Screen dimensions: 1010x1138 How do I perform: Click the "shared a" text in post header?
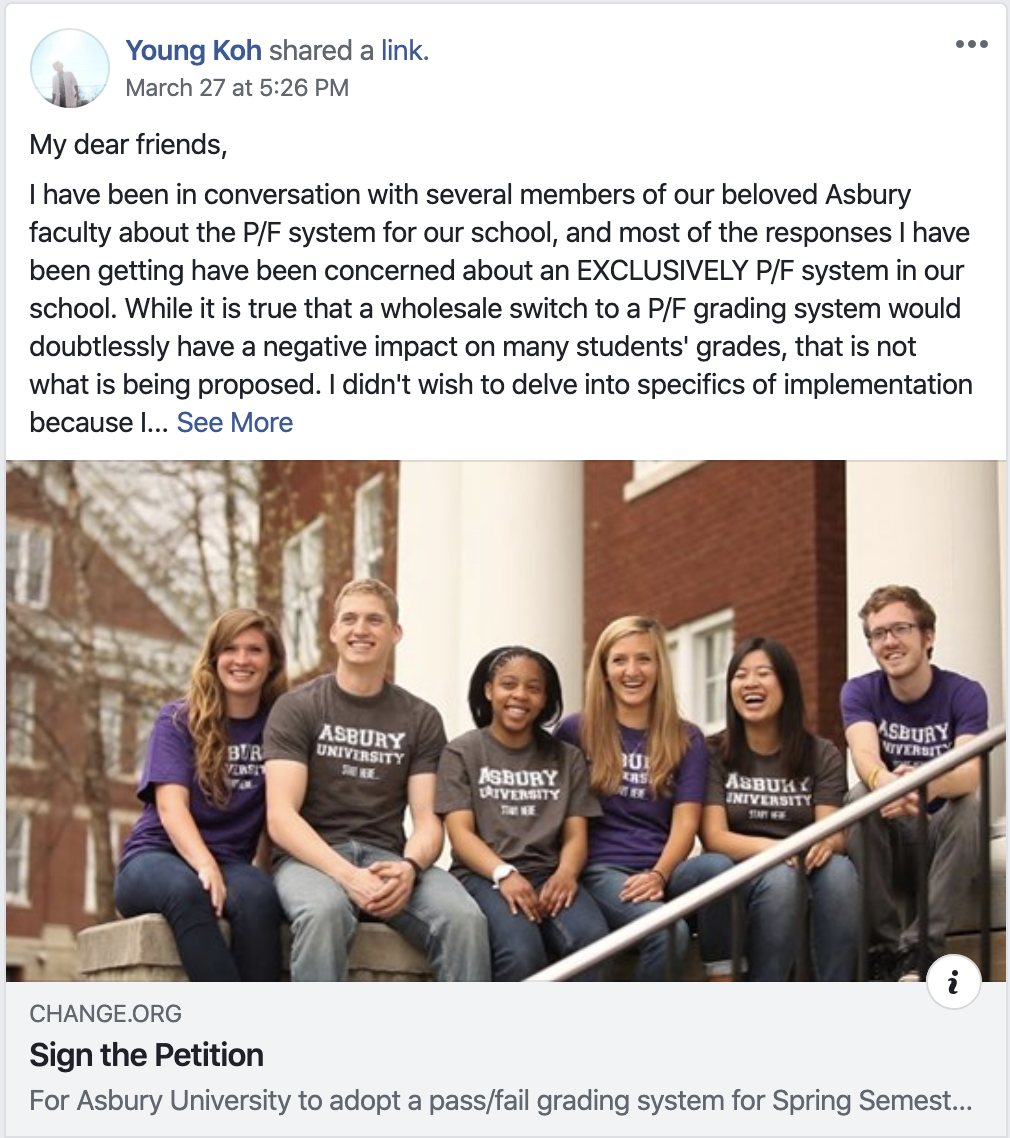(x=321, y=50)
